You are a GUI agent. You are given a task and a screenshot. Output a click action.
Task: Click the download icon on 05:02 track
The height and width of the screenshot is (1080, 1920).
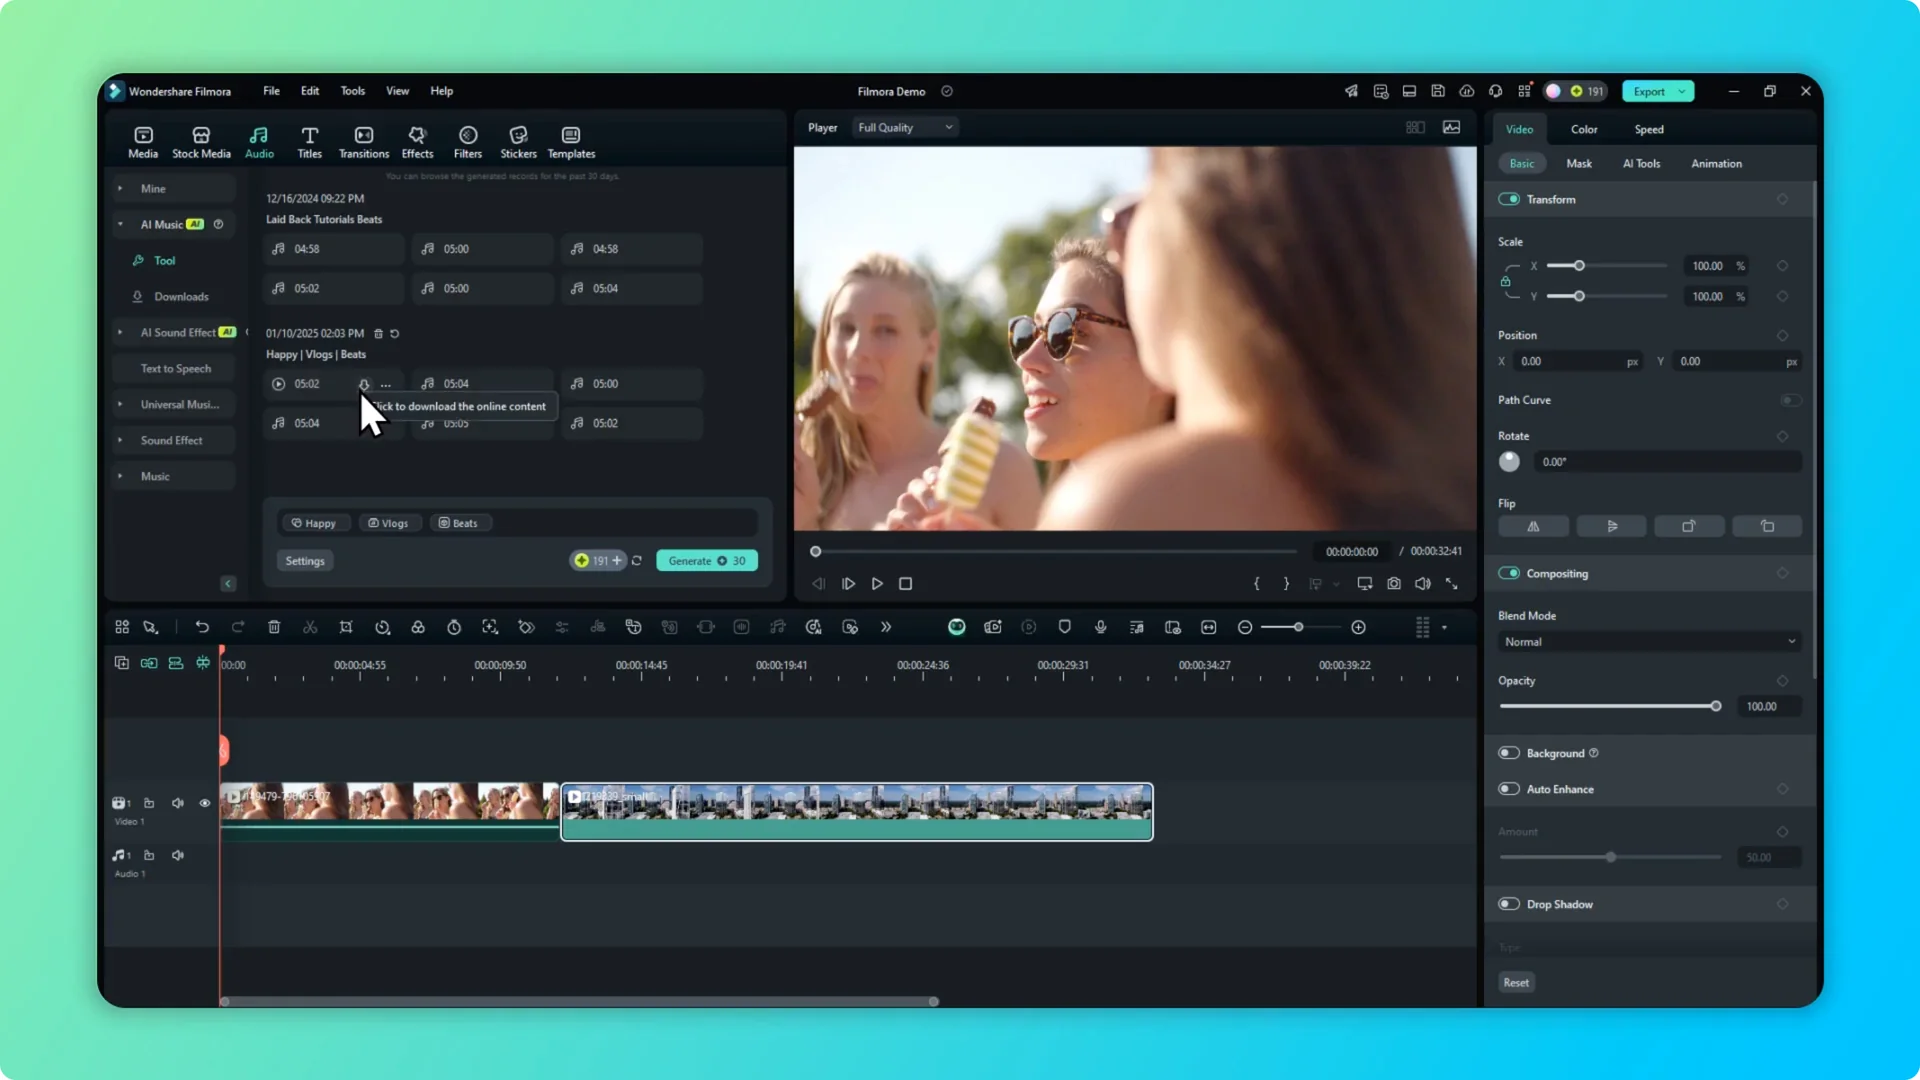(364, 384)
